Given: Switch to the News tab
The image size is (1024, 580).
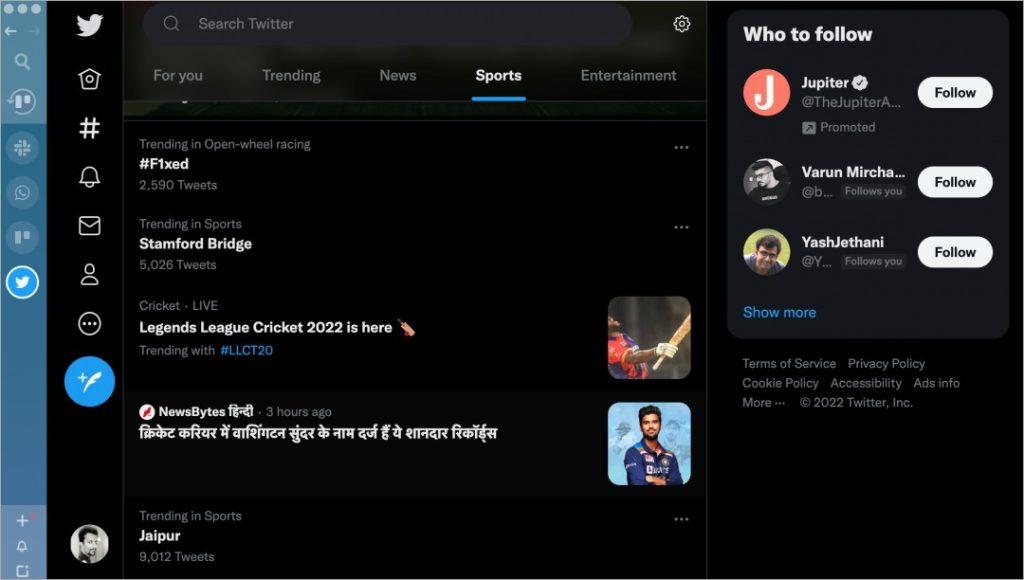Looking at the screenshot, I should coord(398,76).
